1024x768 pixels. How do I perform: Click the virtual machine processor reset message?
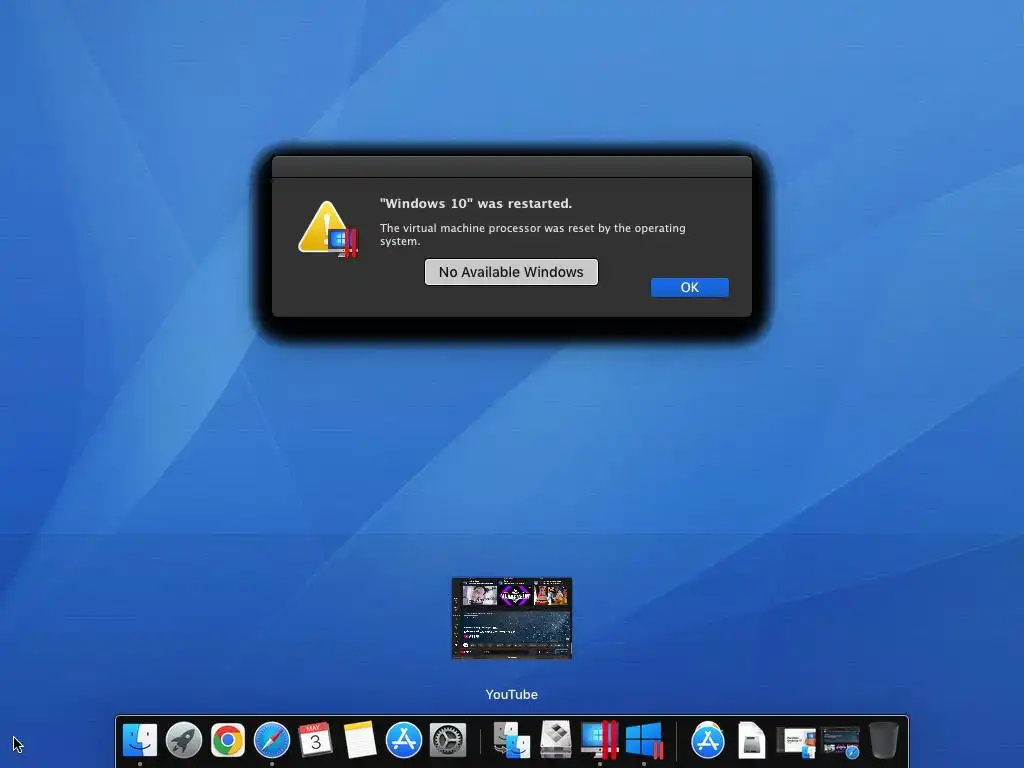tap(533, 234)
